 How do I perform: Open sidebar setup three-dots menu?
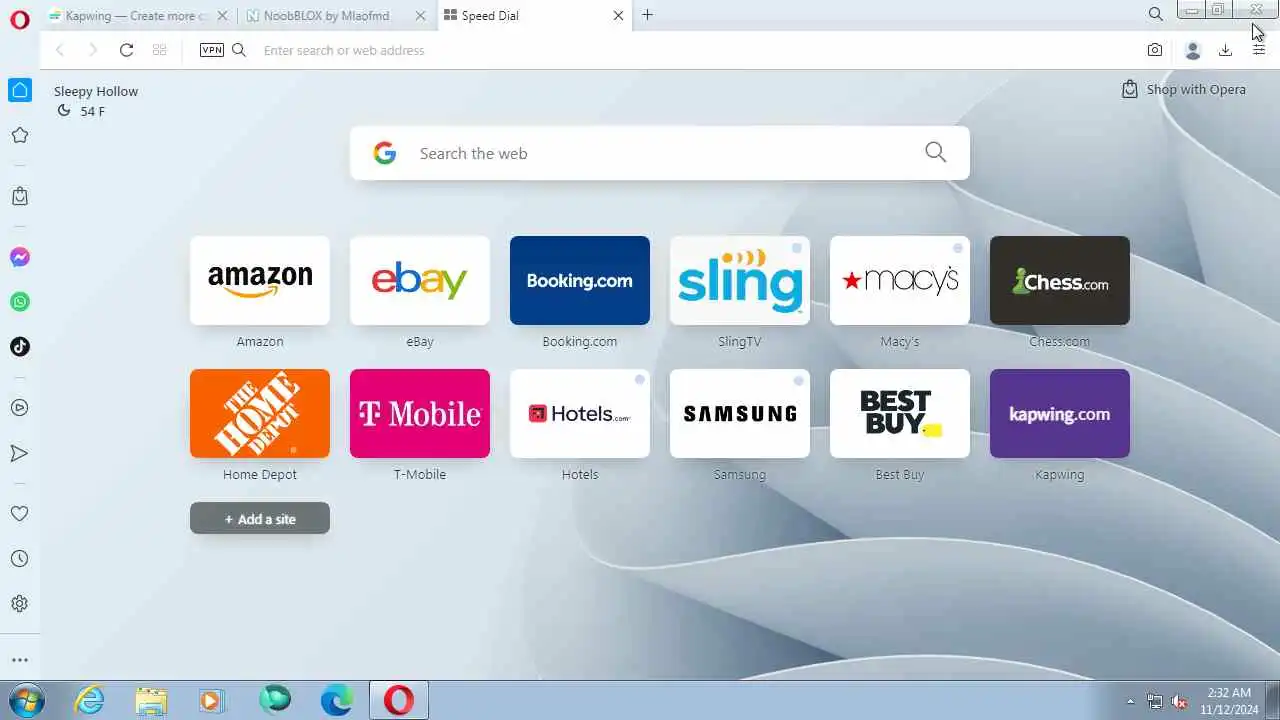tap(19, 660)
